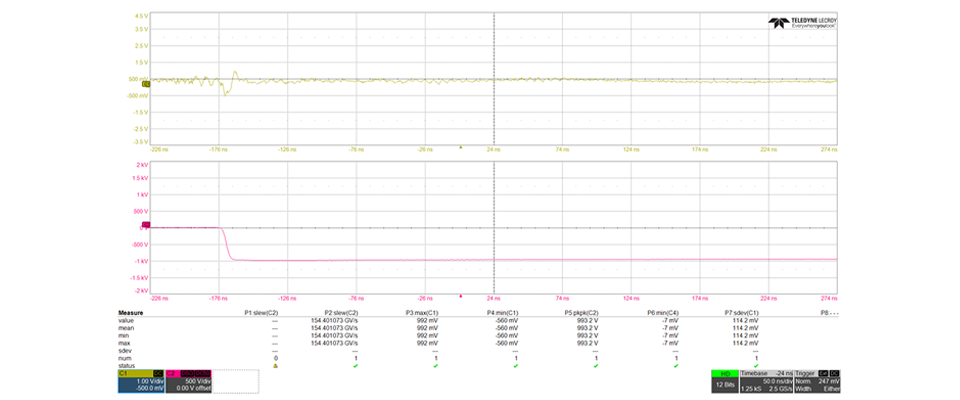Click the DC coupling badge in C1 descriptor

[157, 373]
